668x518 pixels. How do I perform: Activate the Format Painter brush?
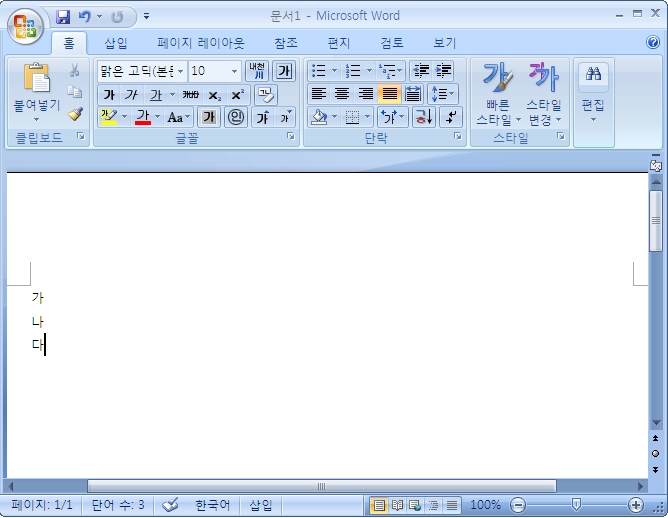pos(75,114)
